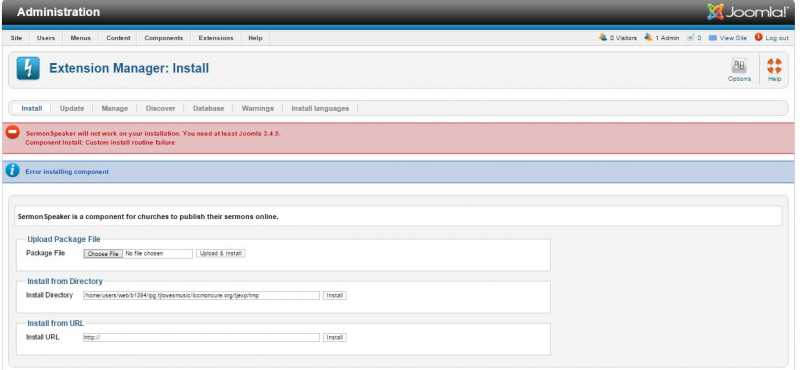The image size is (800, 370).
Task: Open the Site menu
Action: tap(16, 38)
